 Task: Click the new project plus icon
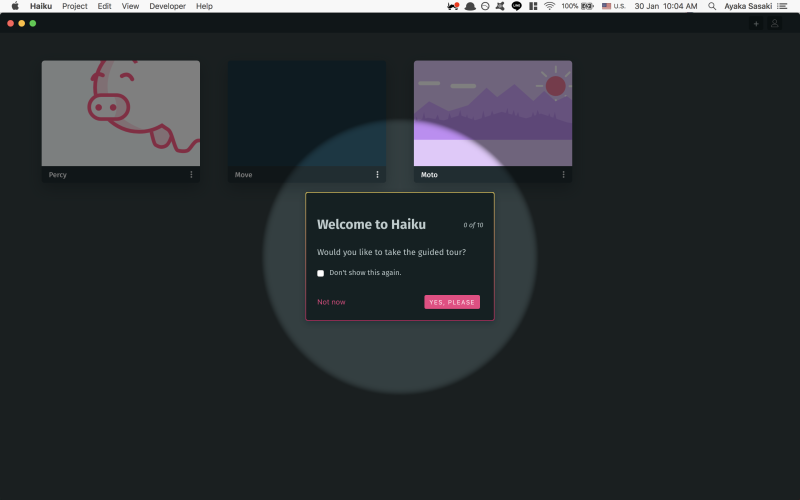pyautogui.click(x=756, y=23)
